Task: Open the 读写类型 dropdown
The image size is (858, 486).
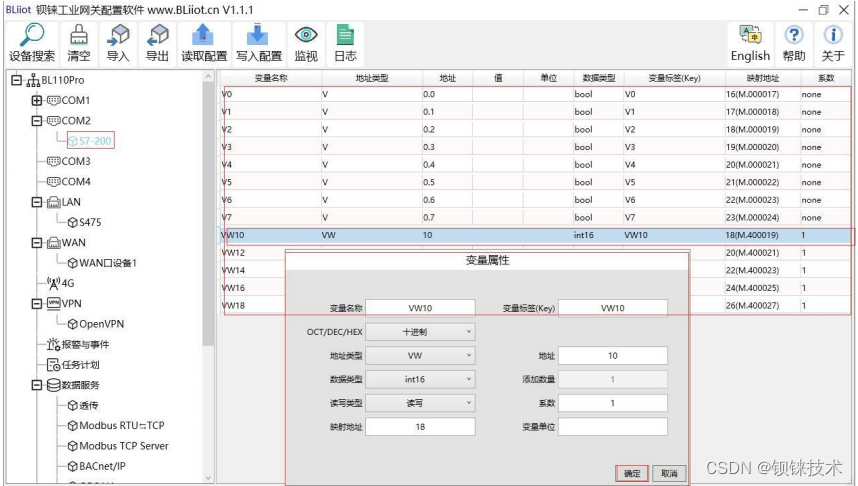Action: coord(420,403)
